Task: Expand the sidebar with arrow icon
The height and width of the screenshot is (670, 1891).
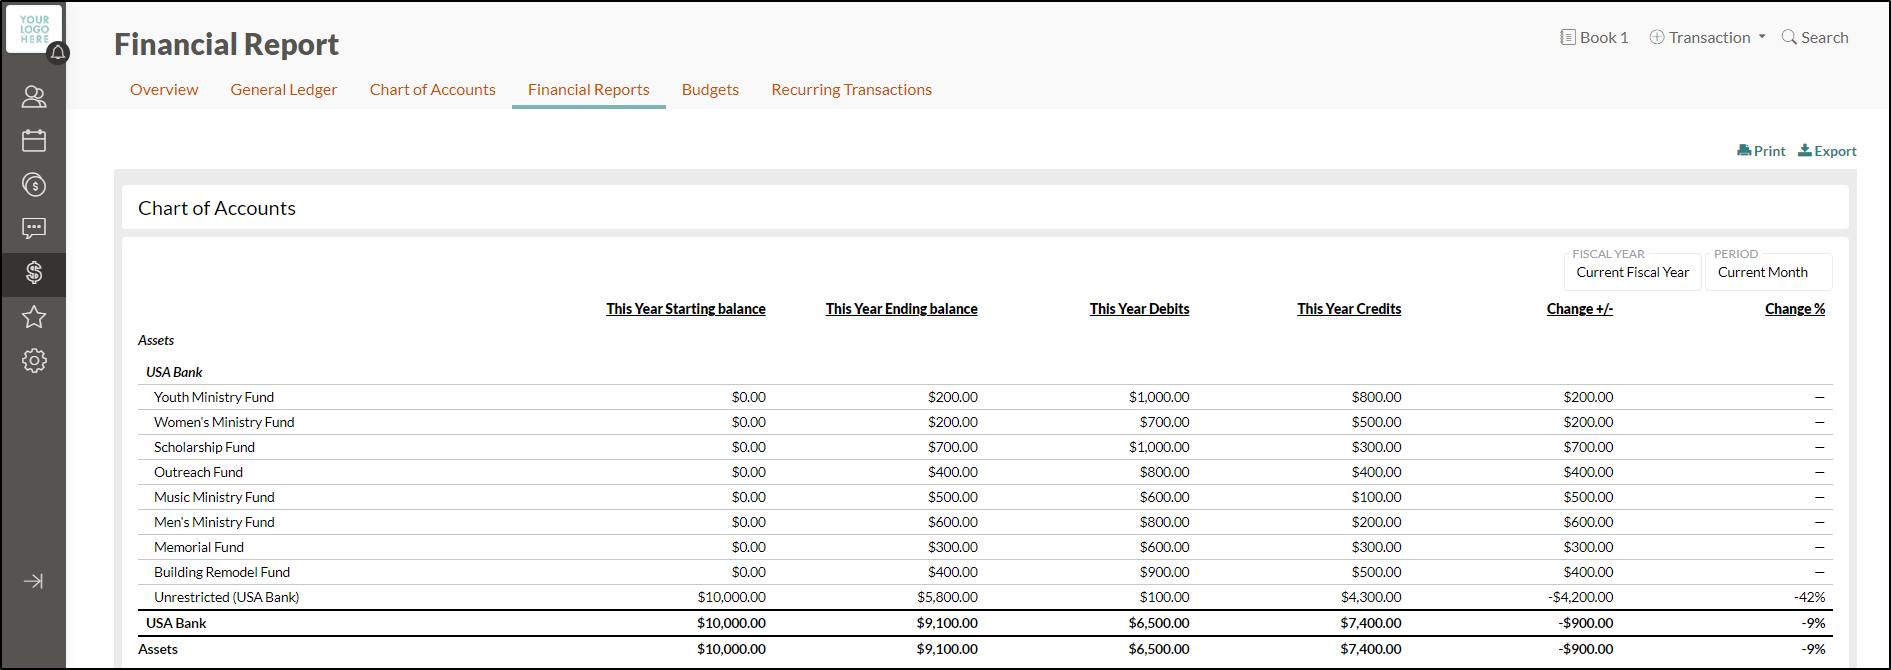Action: click(33, 581)
